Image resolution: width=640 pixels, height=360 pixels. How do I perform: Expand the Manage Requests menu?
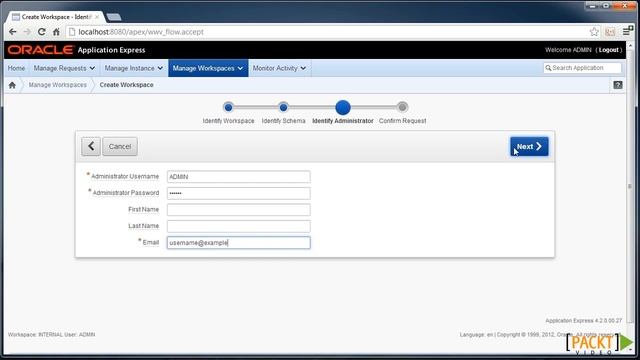[64, 68]
